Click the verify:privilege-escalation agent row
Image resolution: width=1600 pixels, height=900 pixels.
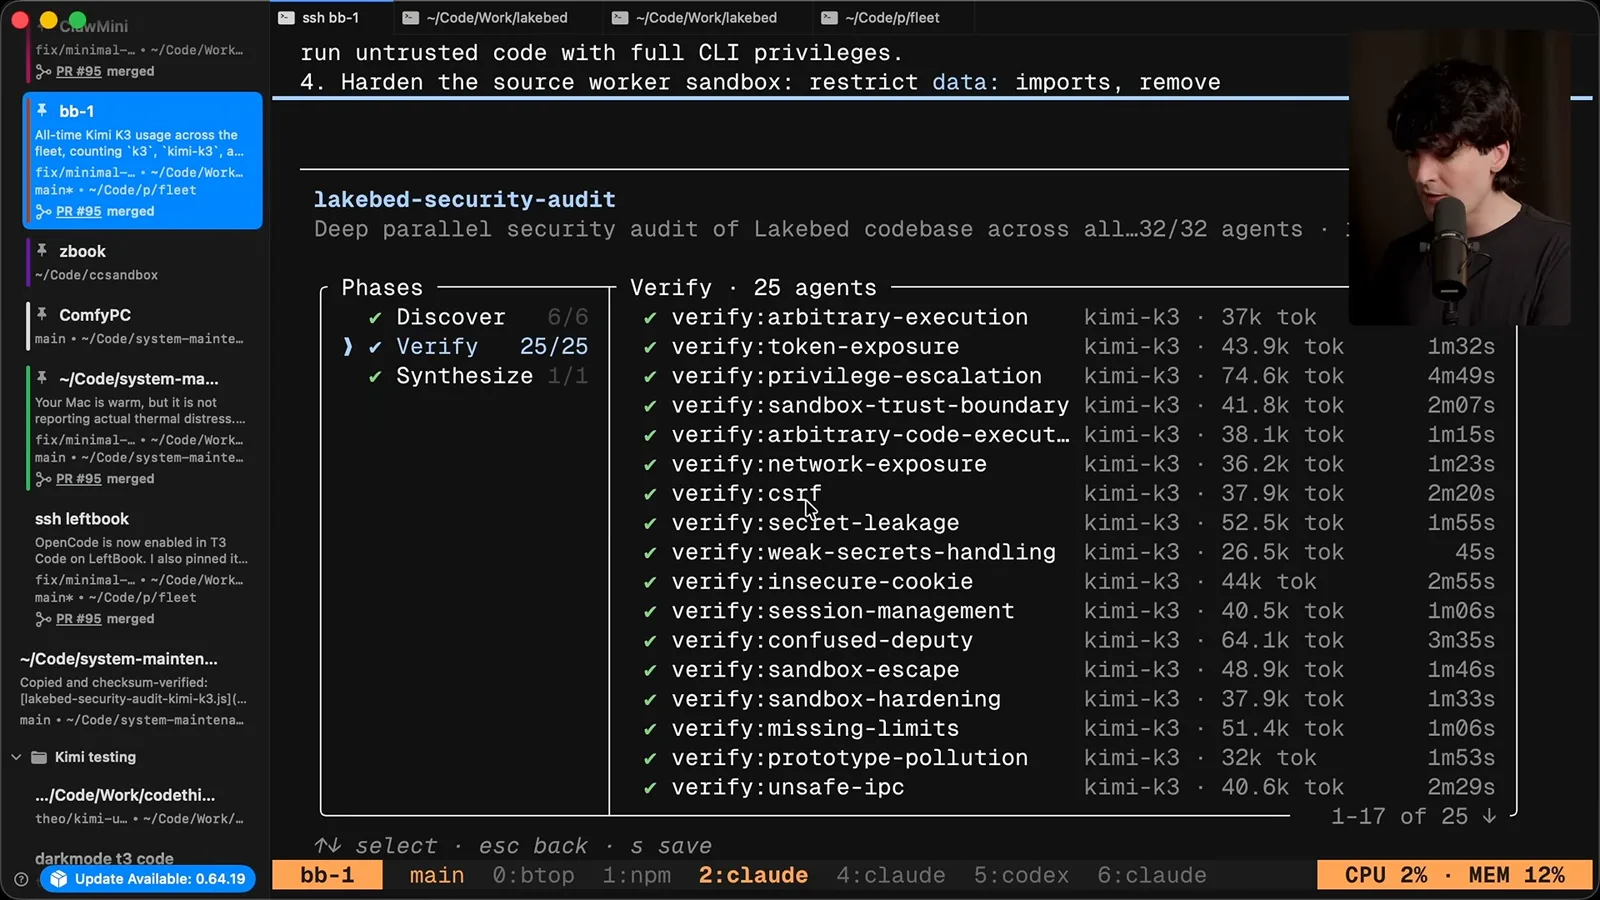coord(1068,376)
